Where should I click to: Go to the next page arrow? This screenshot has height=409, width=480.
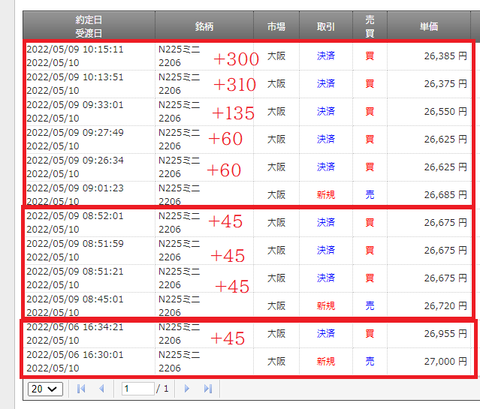[x=187, y=389]
